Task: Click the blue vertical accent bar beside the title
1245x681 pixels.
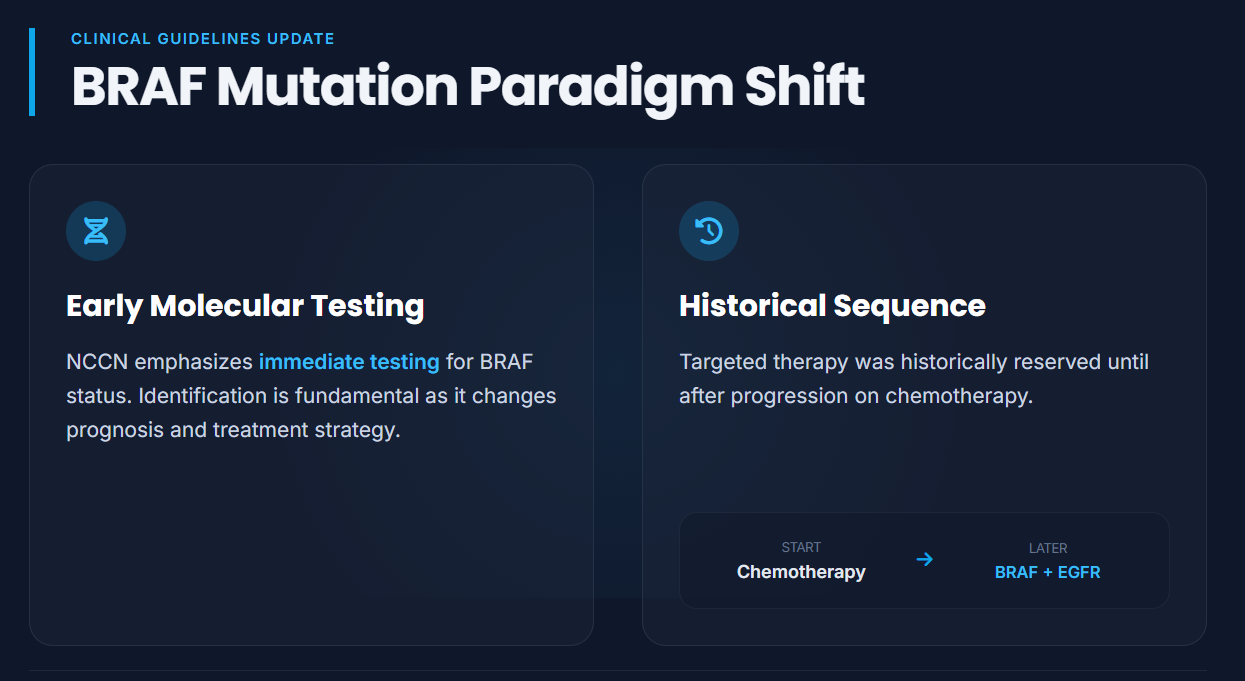Action: pyautogui.click(x=32, y=72)
